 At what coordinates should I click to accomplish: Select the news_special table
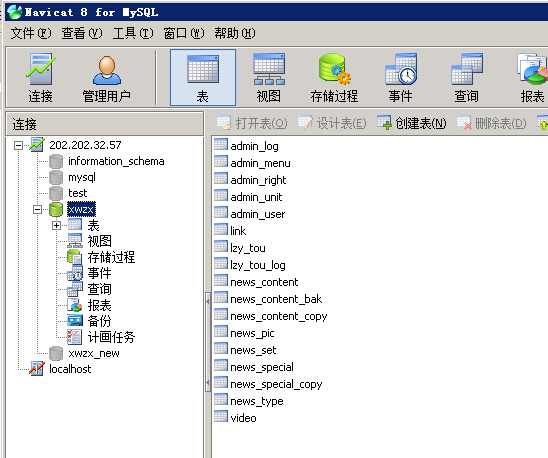tap(262, 367)
